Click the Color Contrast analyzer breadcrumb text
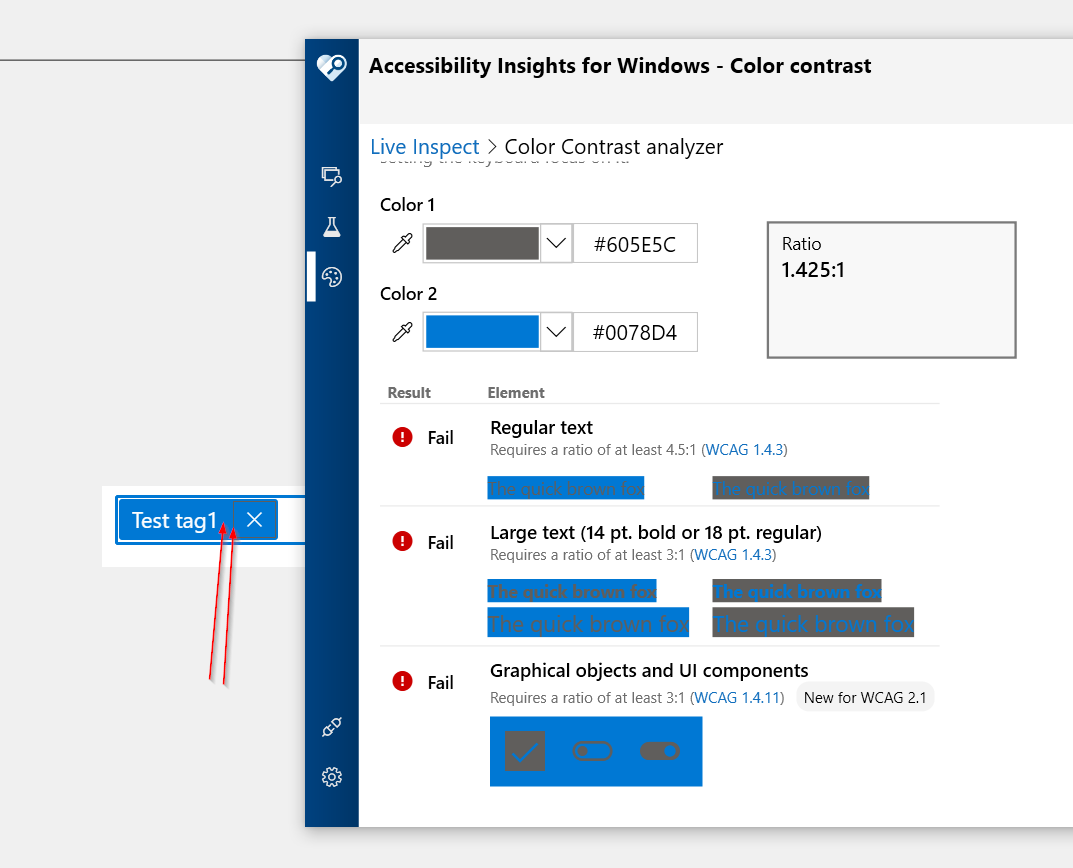Image resolution: width=1073 pixels, height=868 pixels. point(614,146)
